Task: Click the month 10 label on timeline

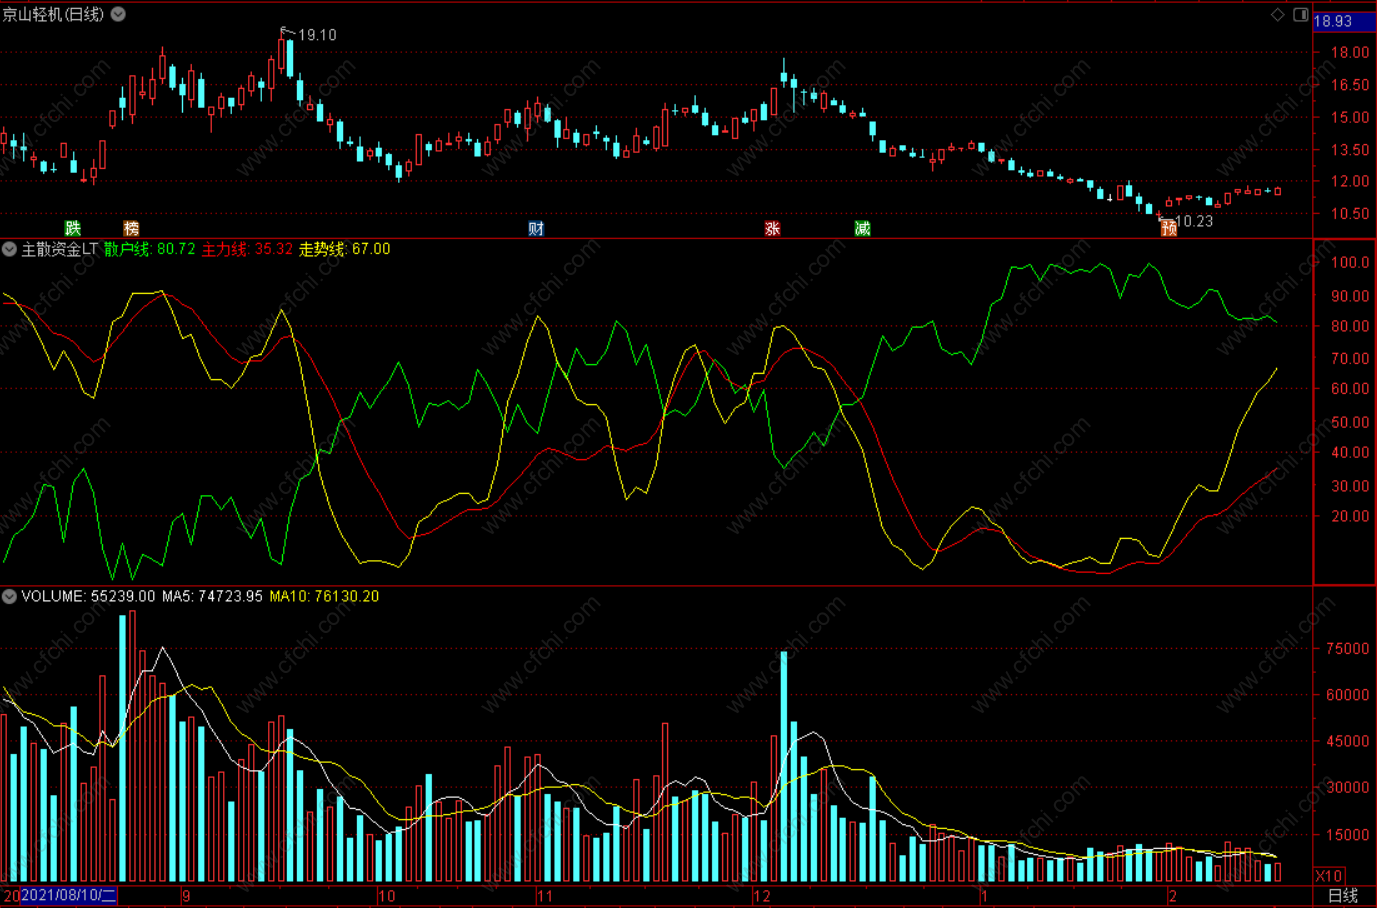Action: 386,896
